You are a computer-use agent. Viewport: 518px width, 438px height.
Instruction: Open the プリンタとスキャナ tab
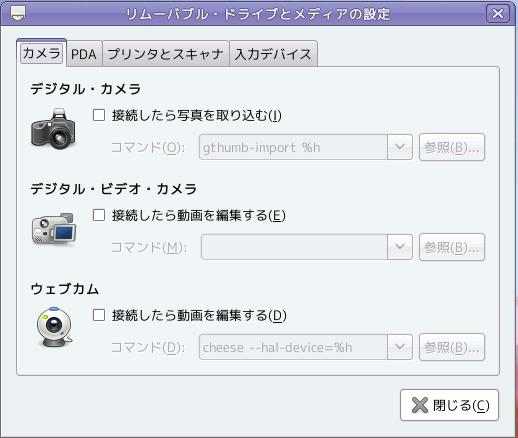pyautogui.click(x=166, y=54)
